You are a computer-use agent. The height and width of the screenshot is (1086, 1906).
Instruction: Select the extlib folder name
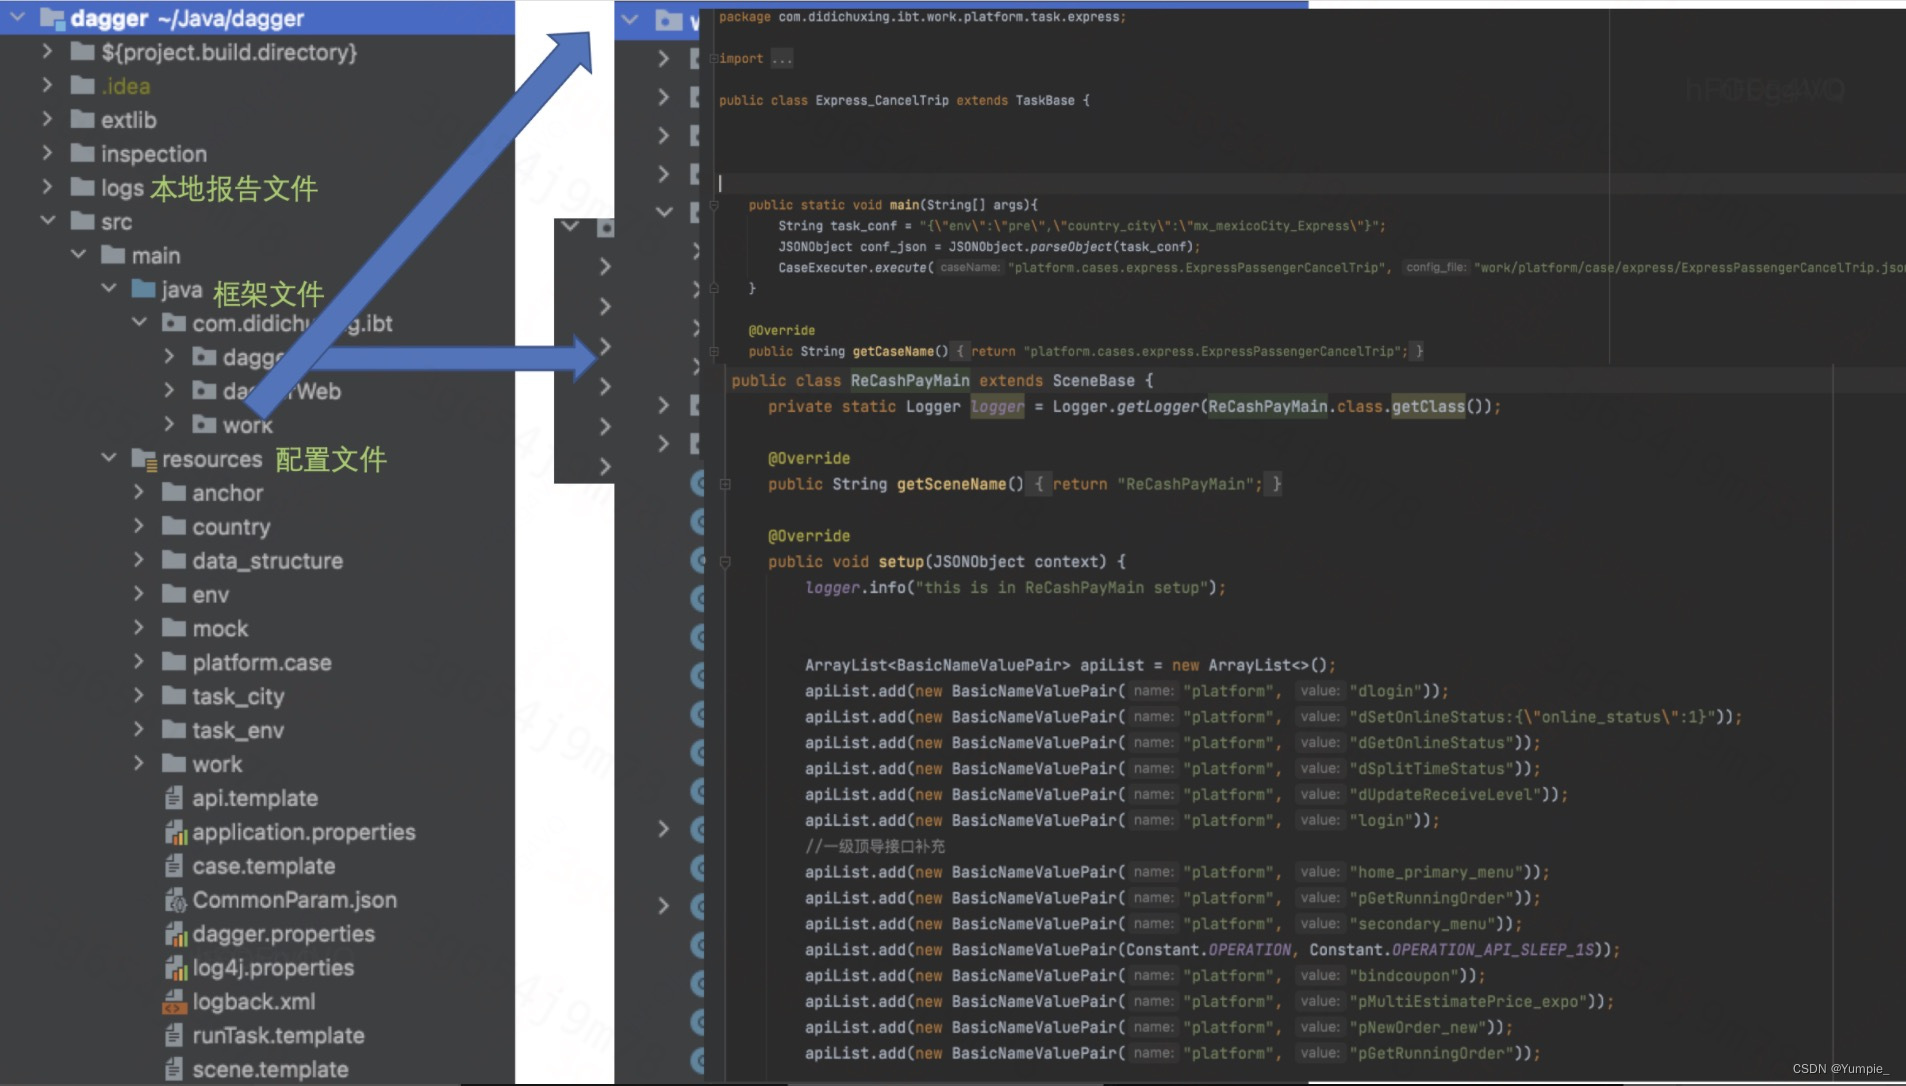pos(129,120)
